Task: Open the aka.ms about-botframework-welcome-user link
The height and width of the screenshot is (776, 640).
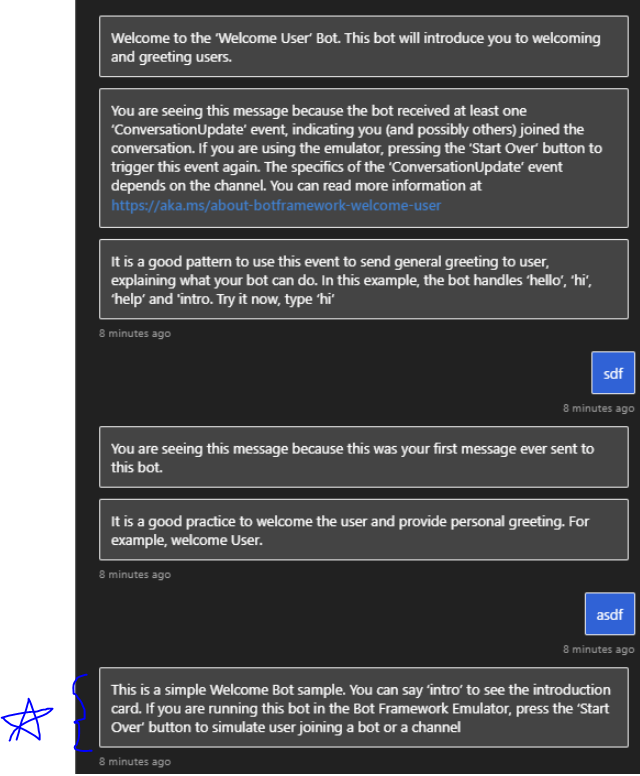Action: tap(276, 205)
